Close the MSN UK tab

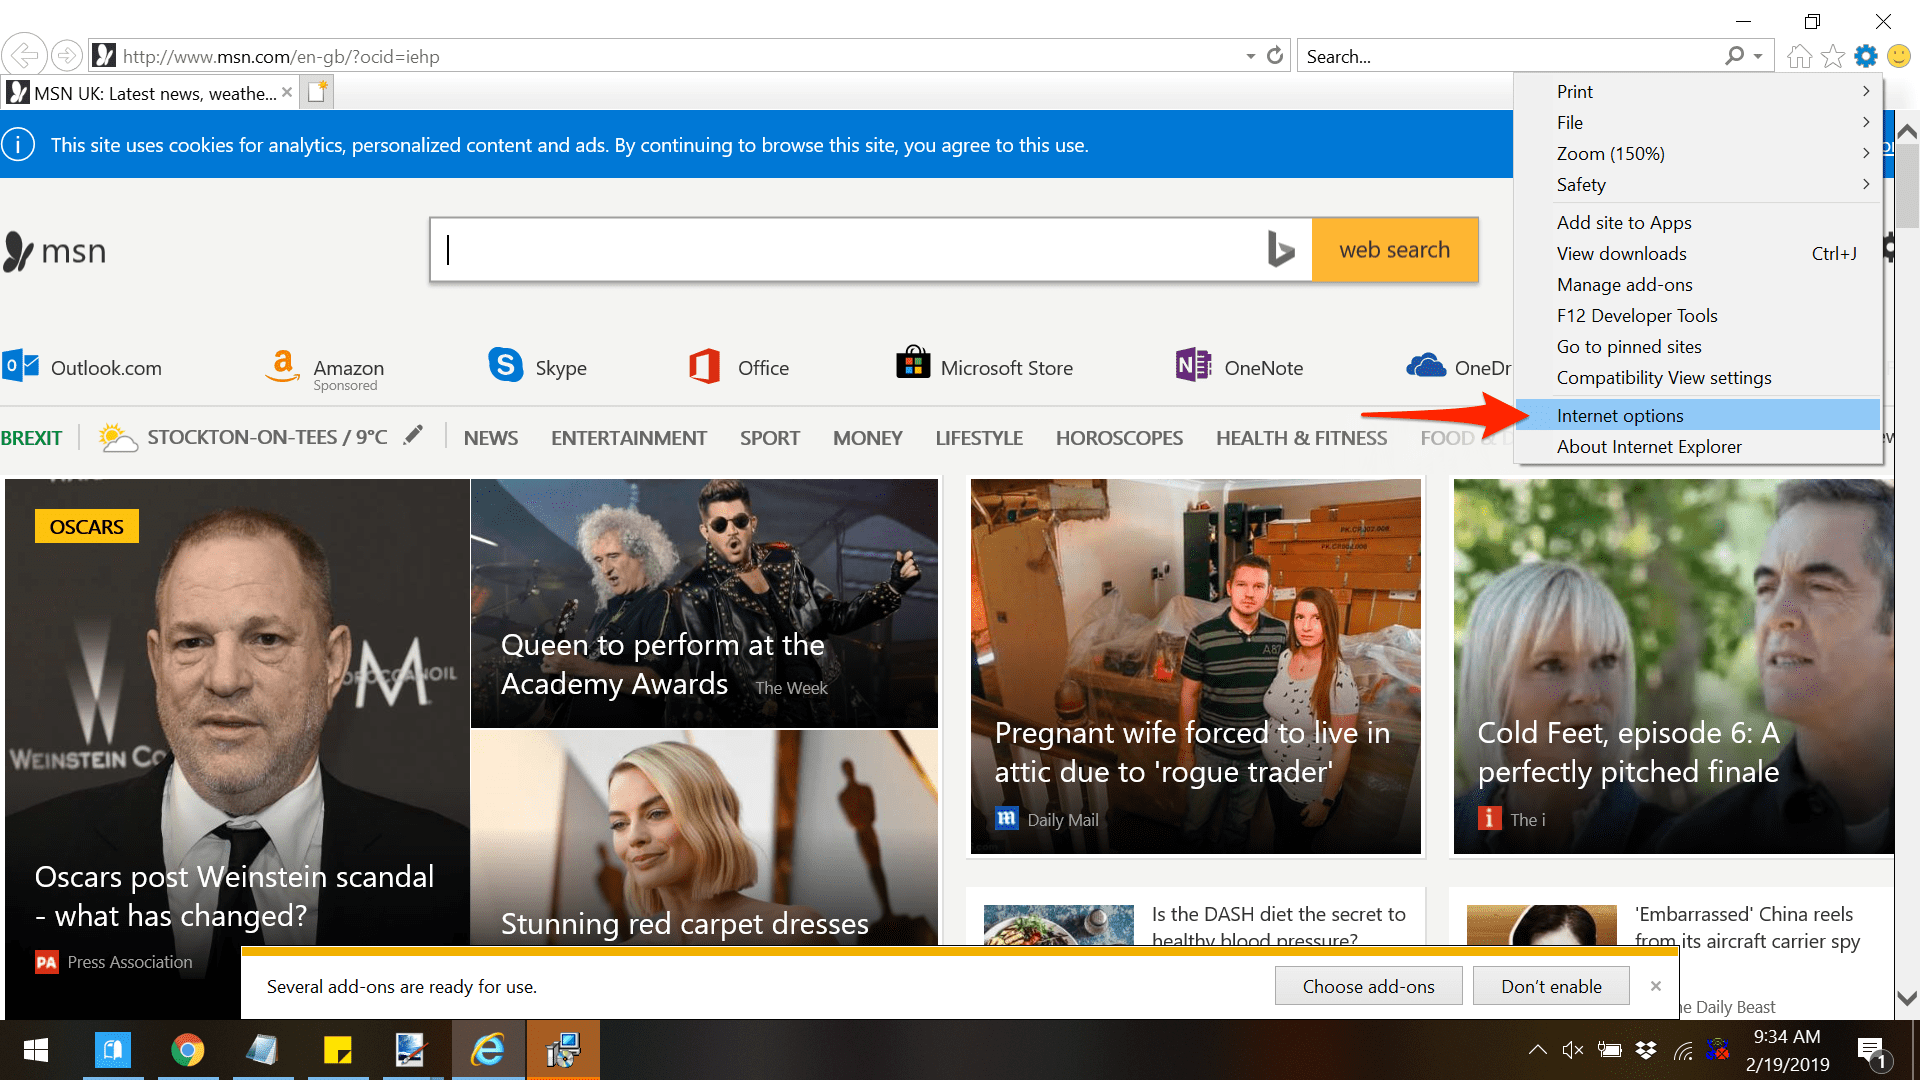click(x=287, y=92)
